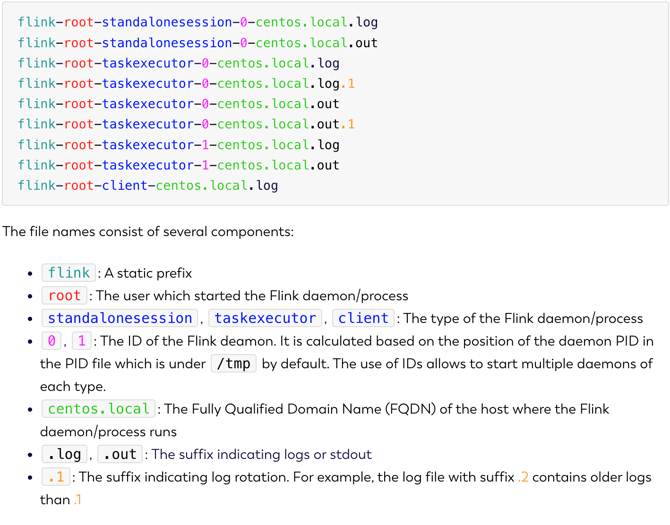This screenshot has height=525, width=670.
Task: Click text 'A static prefix'
Action: coord(148,273)
